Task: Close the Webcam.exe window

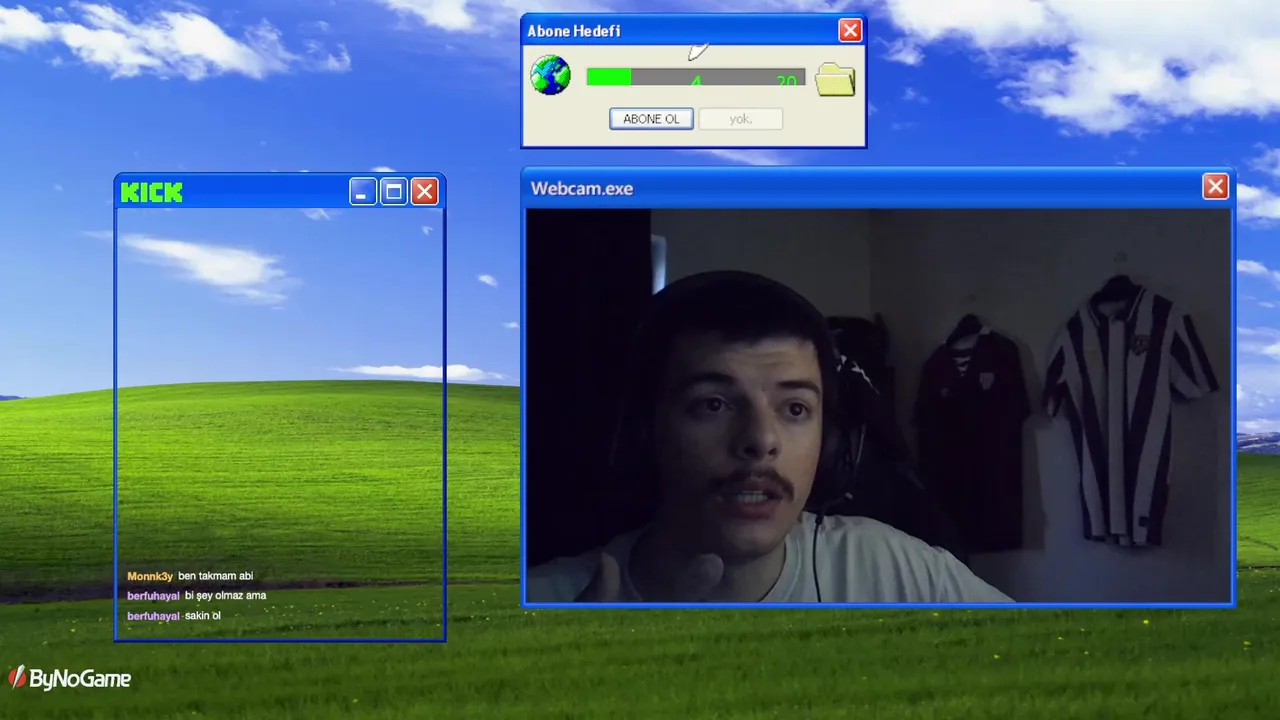Action: tap(1215, 187)
